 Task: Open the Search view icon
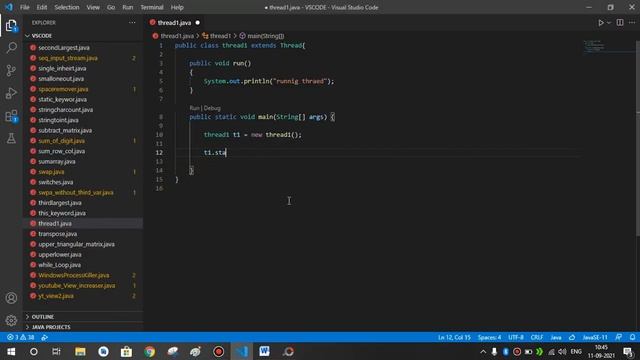11,48
